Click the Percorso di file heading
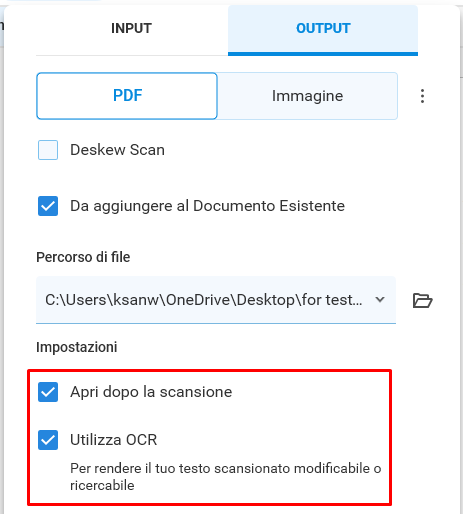 (x=83, y=257)
